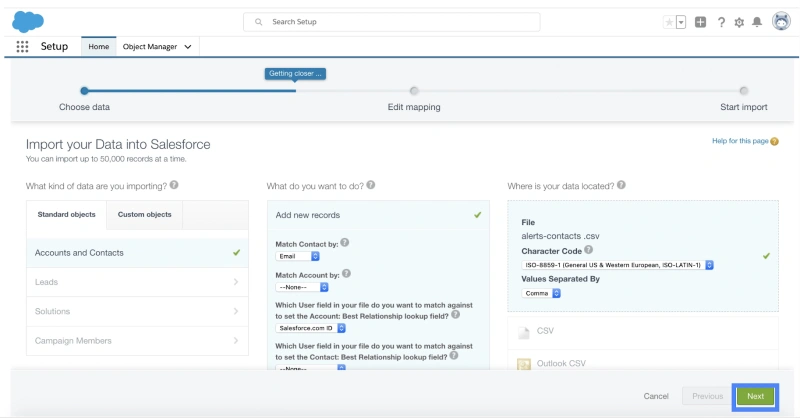Viewport: 800px width, 418px height.
Task: Click the Favorites star icon
Action: pos(669,22)
